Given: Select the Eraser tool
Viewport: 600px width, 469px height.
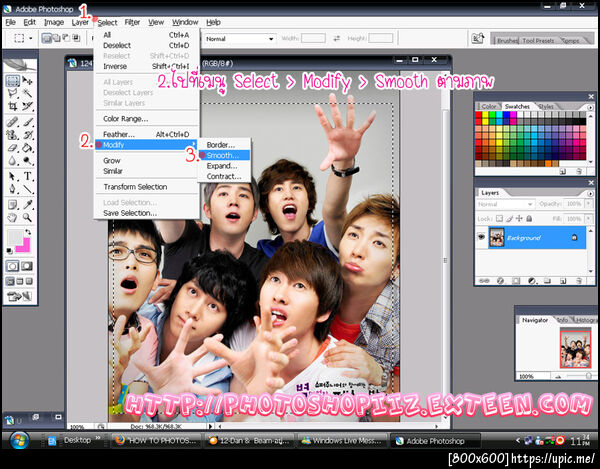Looking at the screenshot, I should [13, 148].
